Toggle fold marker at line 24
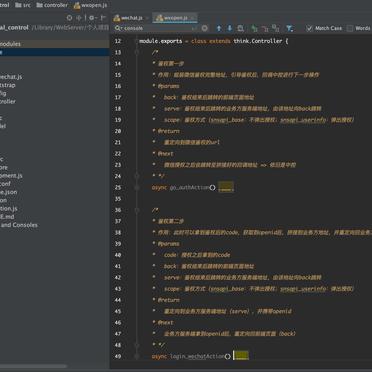Screen dimensions: 372x372 click(x=137, y=176)
